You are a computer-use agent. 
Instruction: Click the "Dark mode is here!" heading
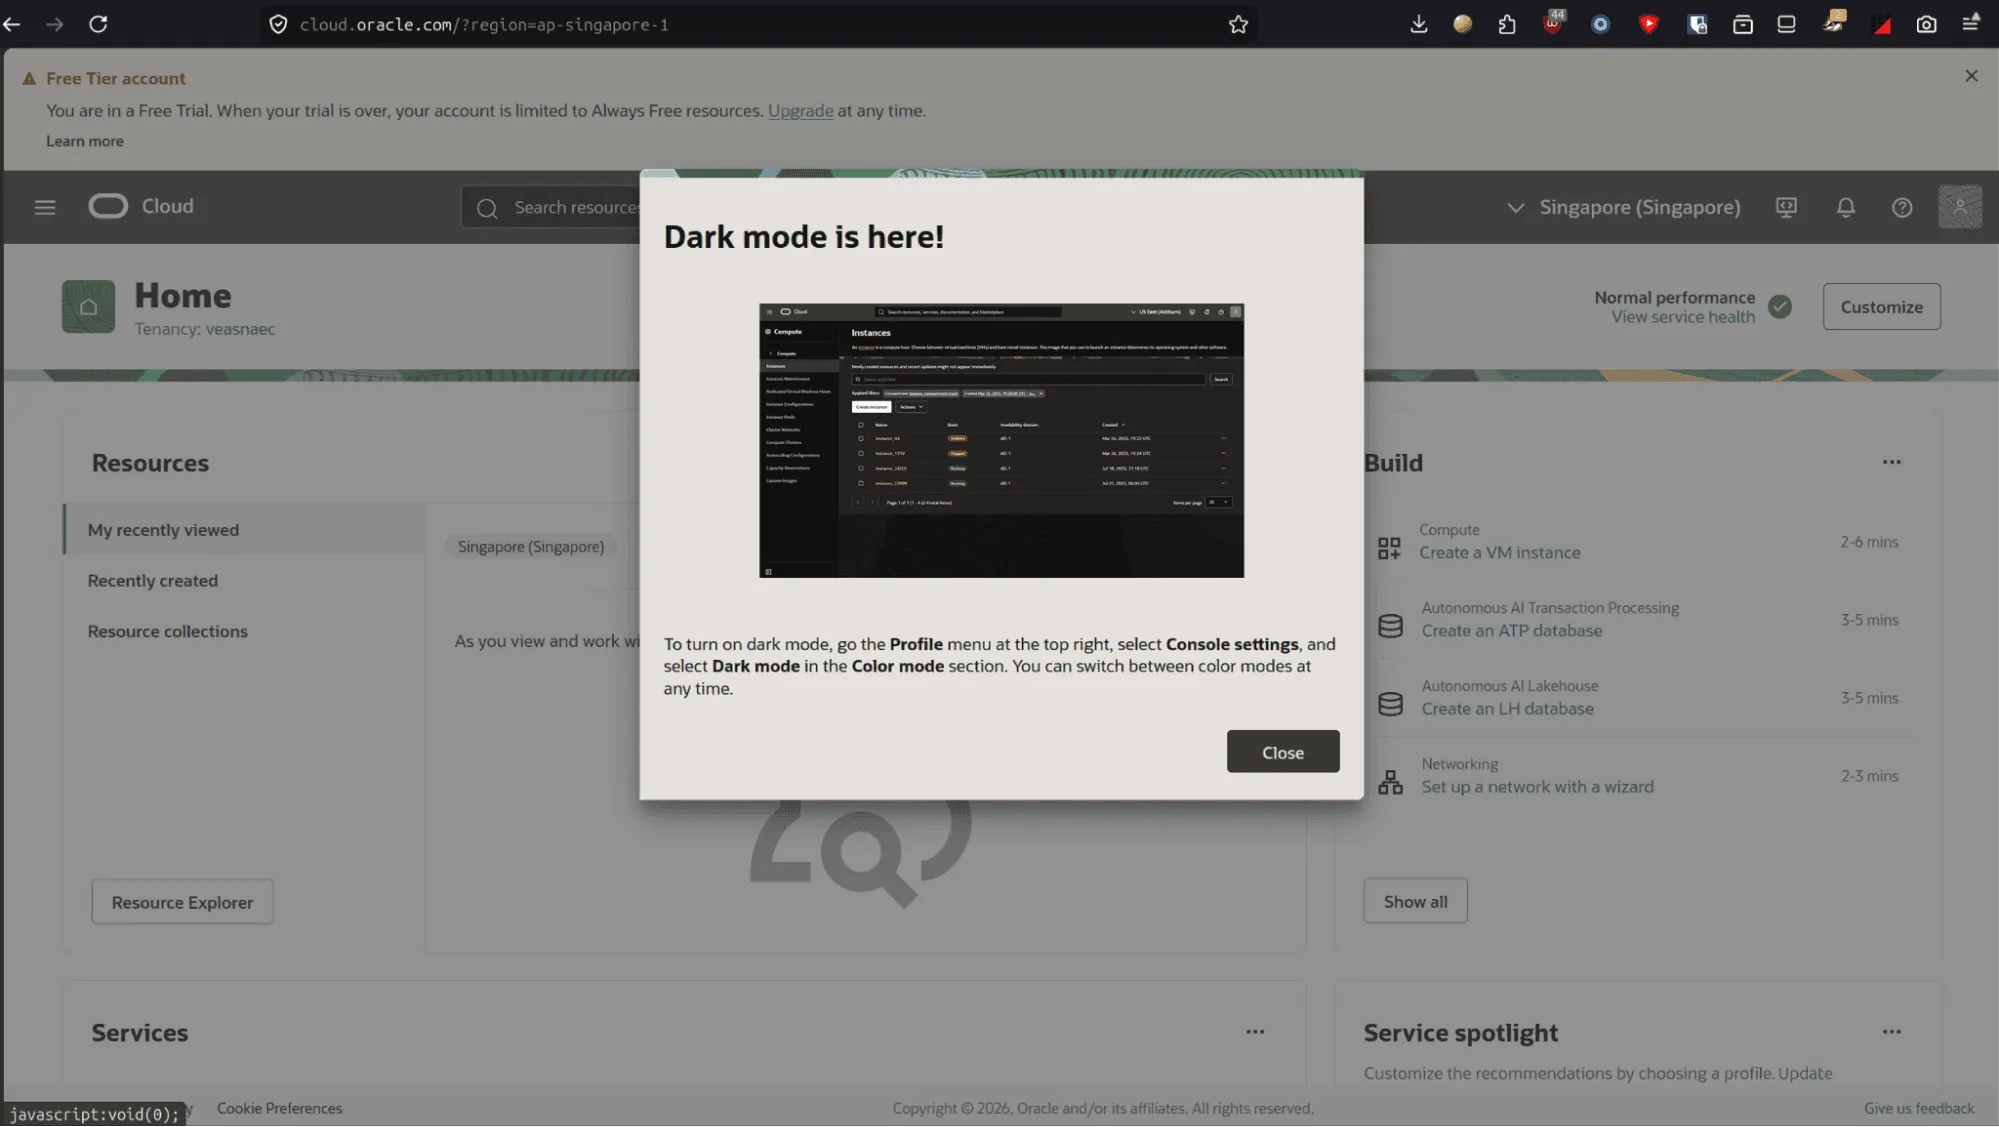(x=804, y=237)
